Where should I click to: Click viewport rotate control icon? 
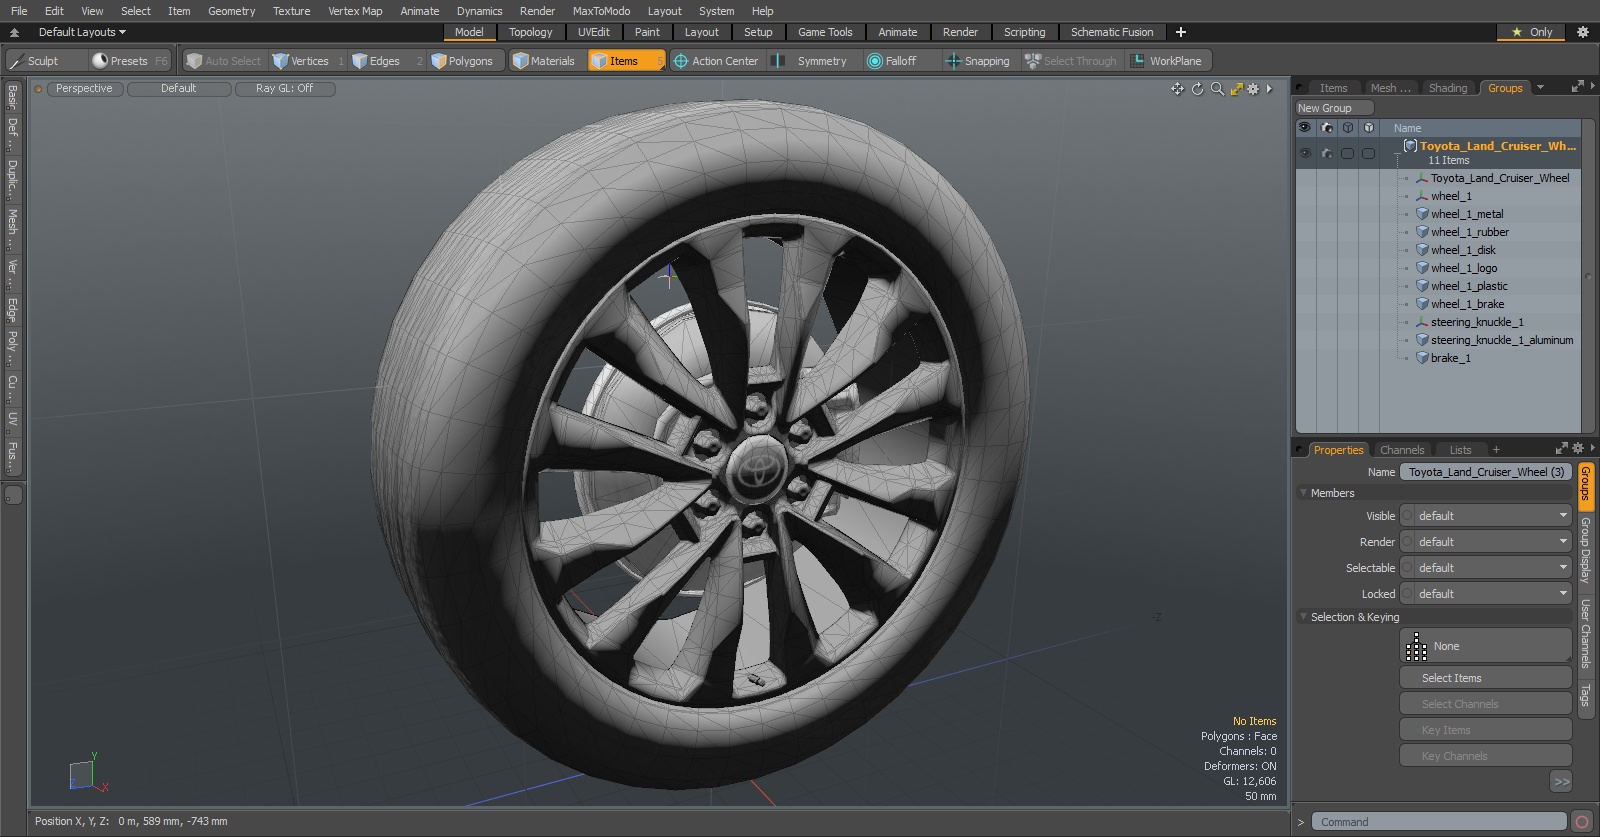point(1198,89)
